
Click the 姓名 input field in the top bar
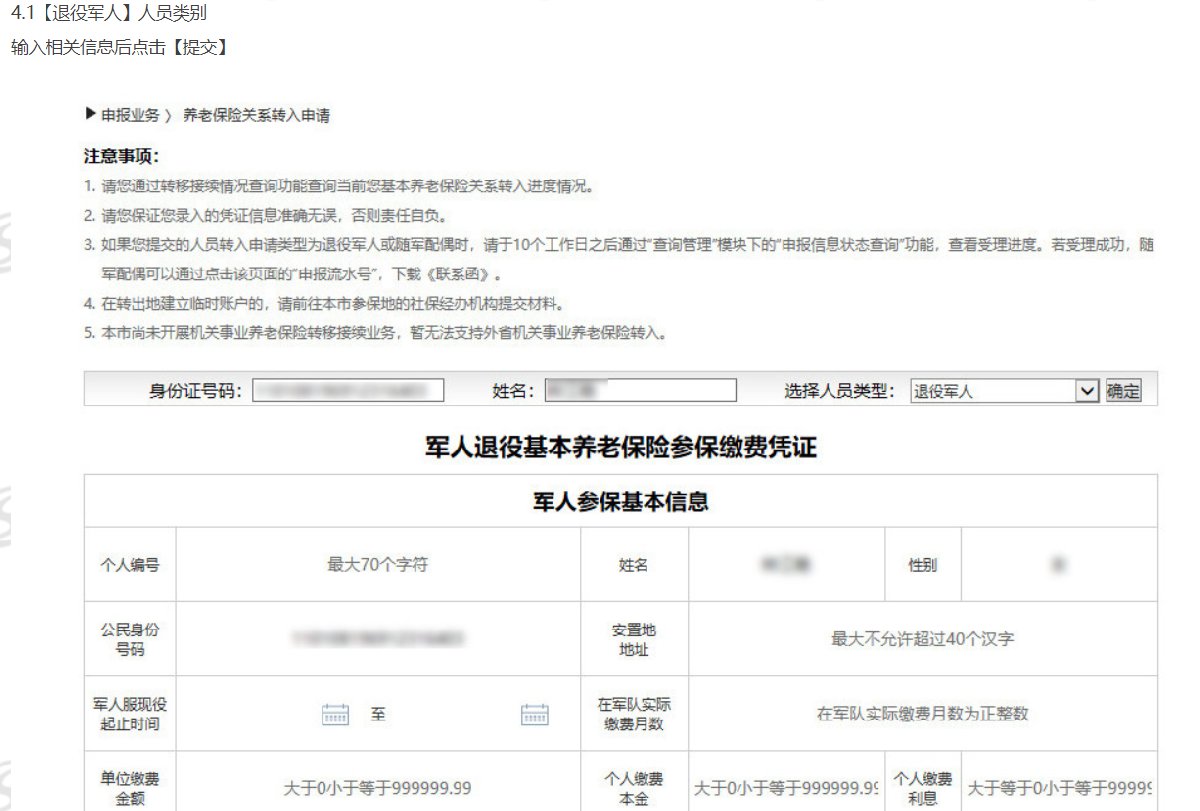coord(640,390)
